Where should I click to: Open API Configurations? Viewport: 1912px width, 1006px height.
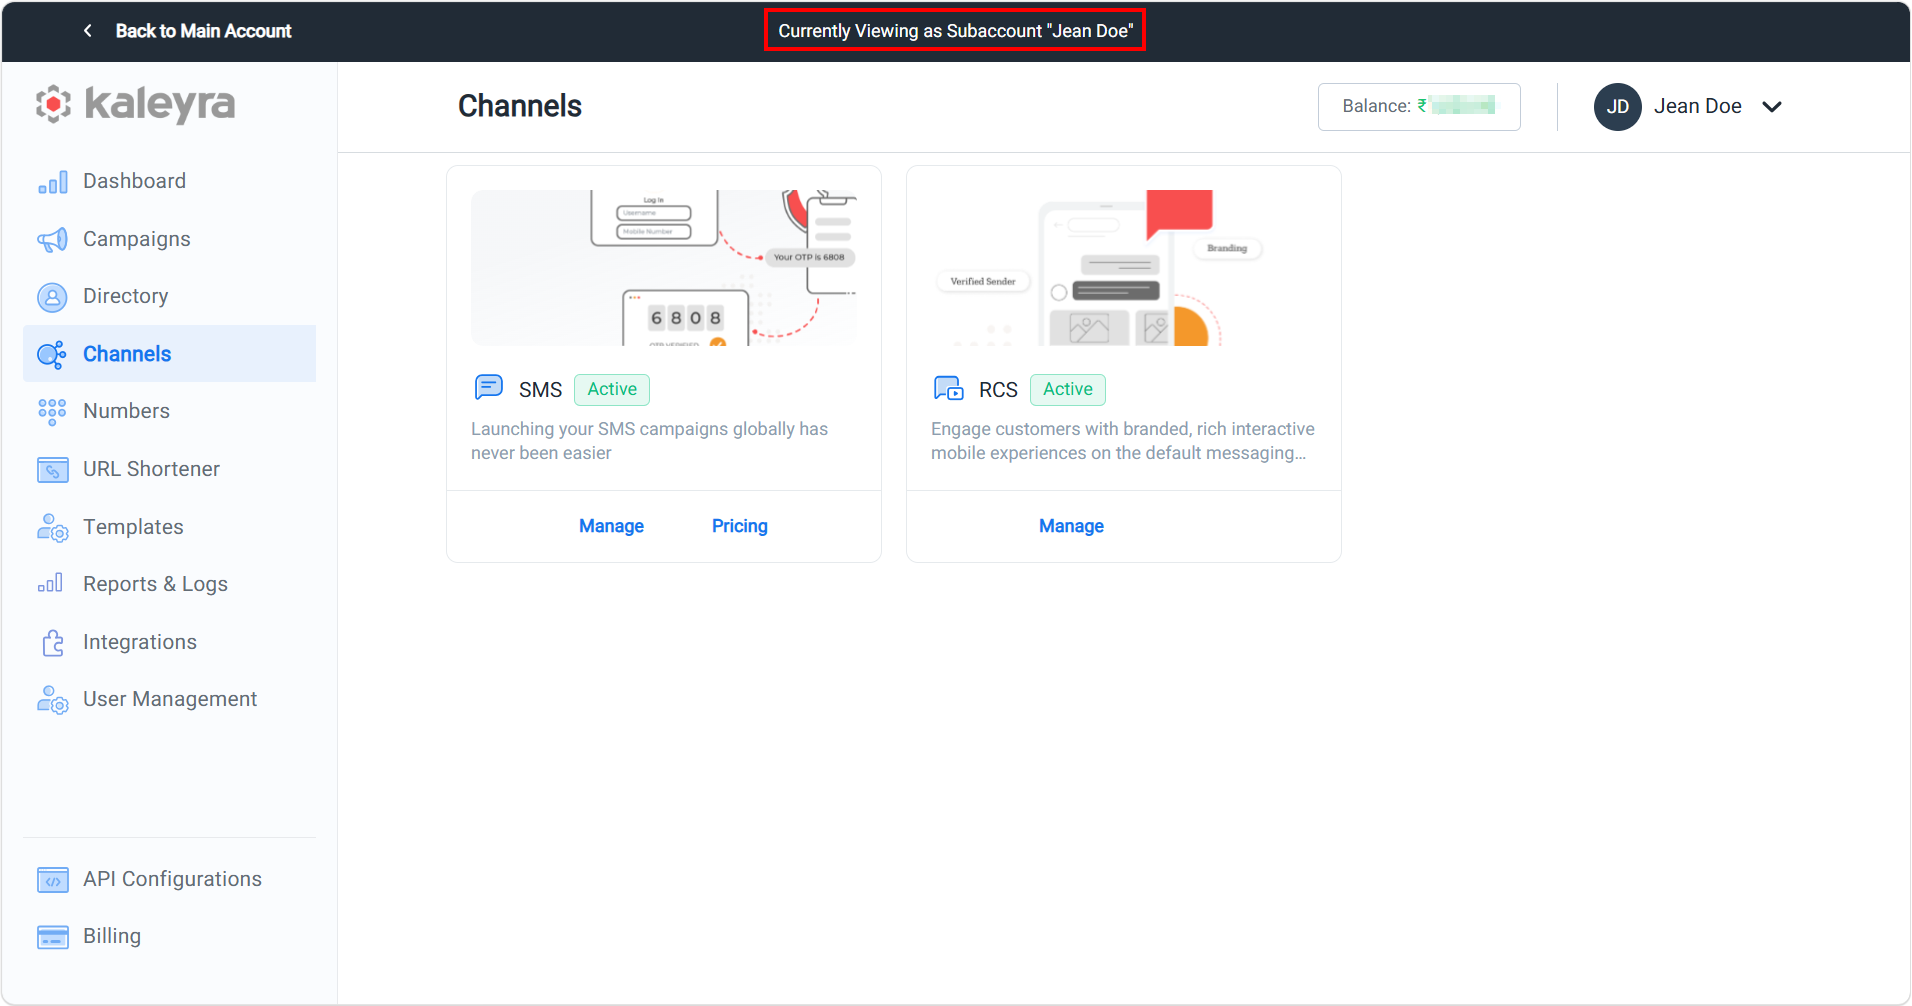tap(172, 879)
